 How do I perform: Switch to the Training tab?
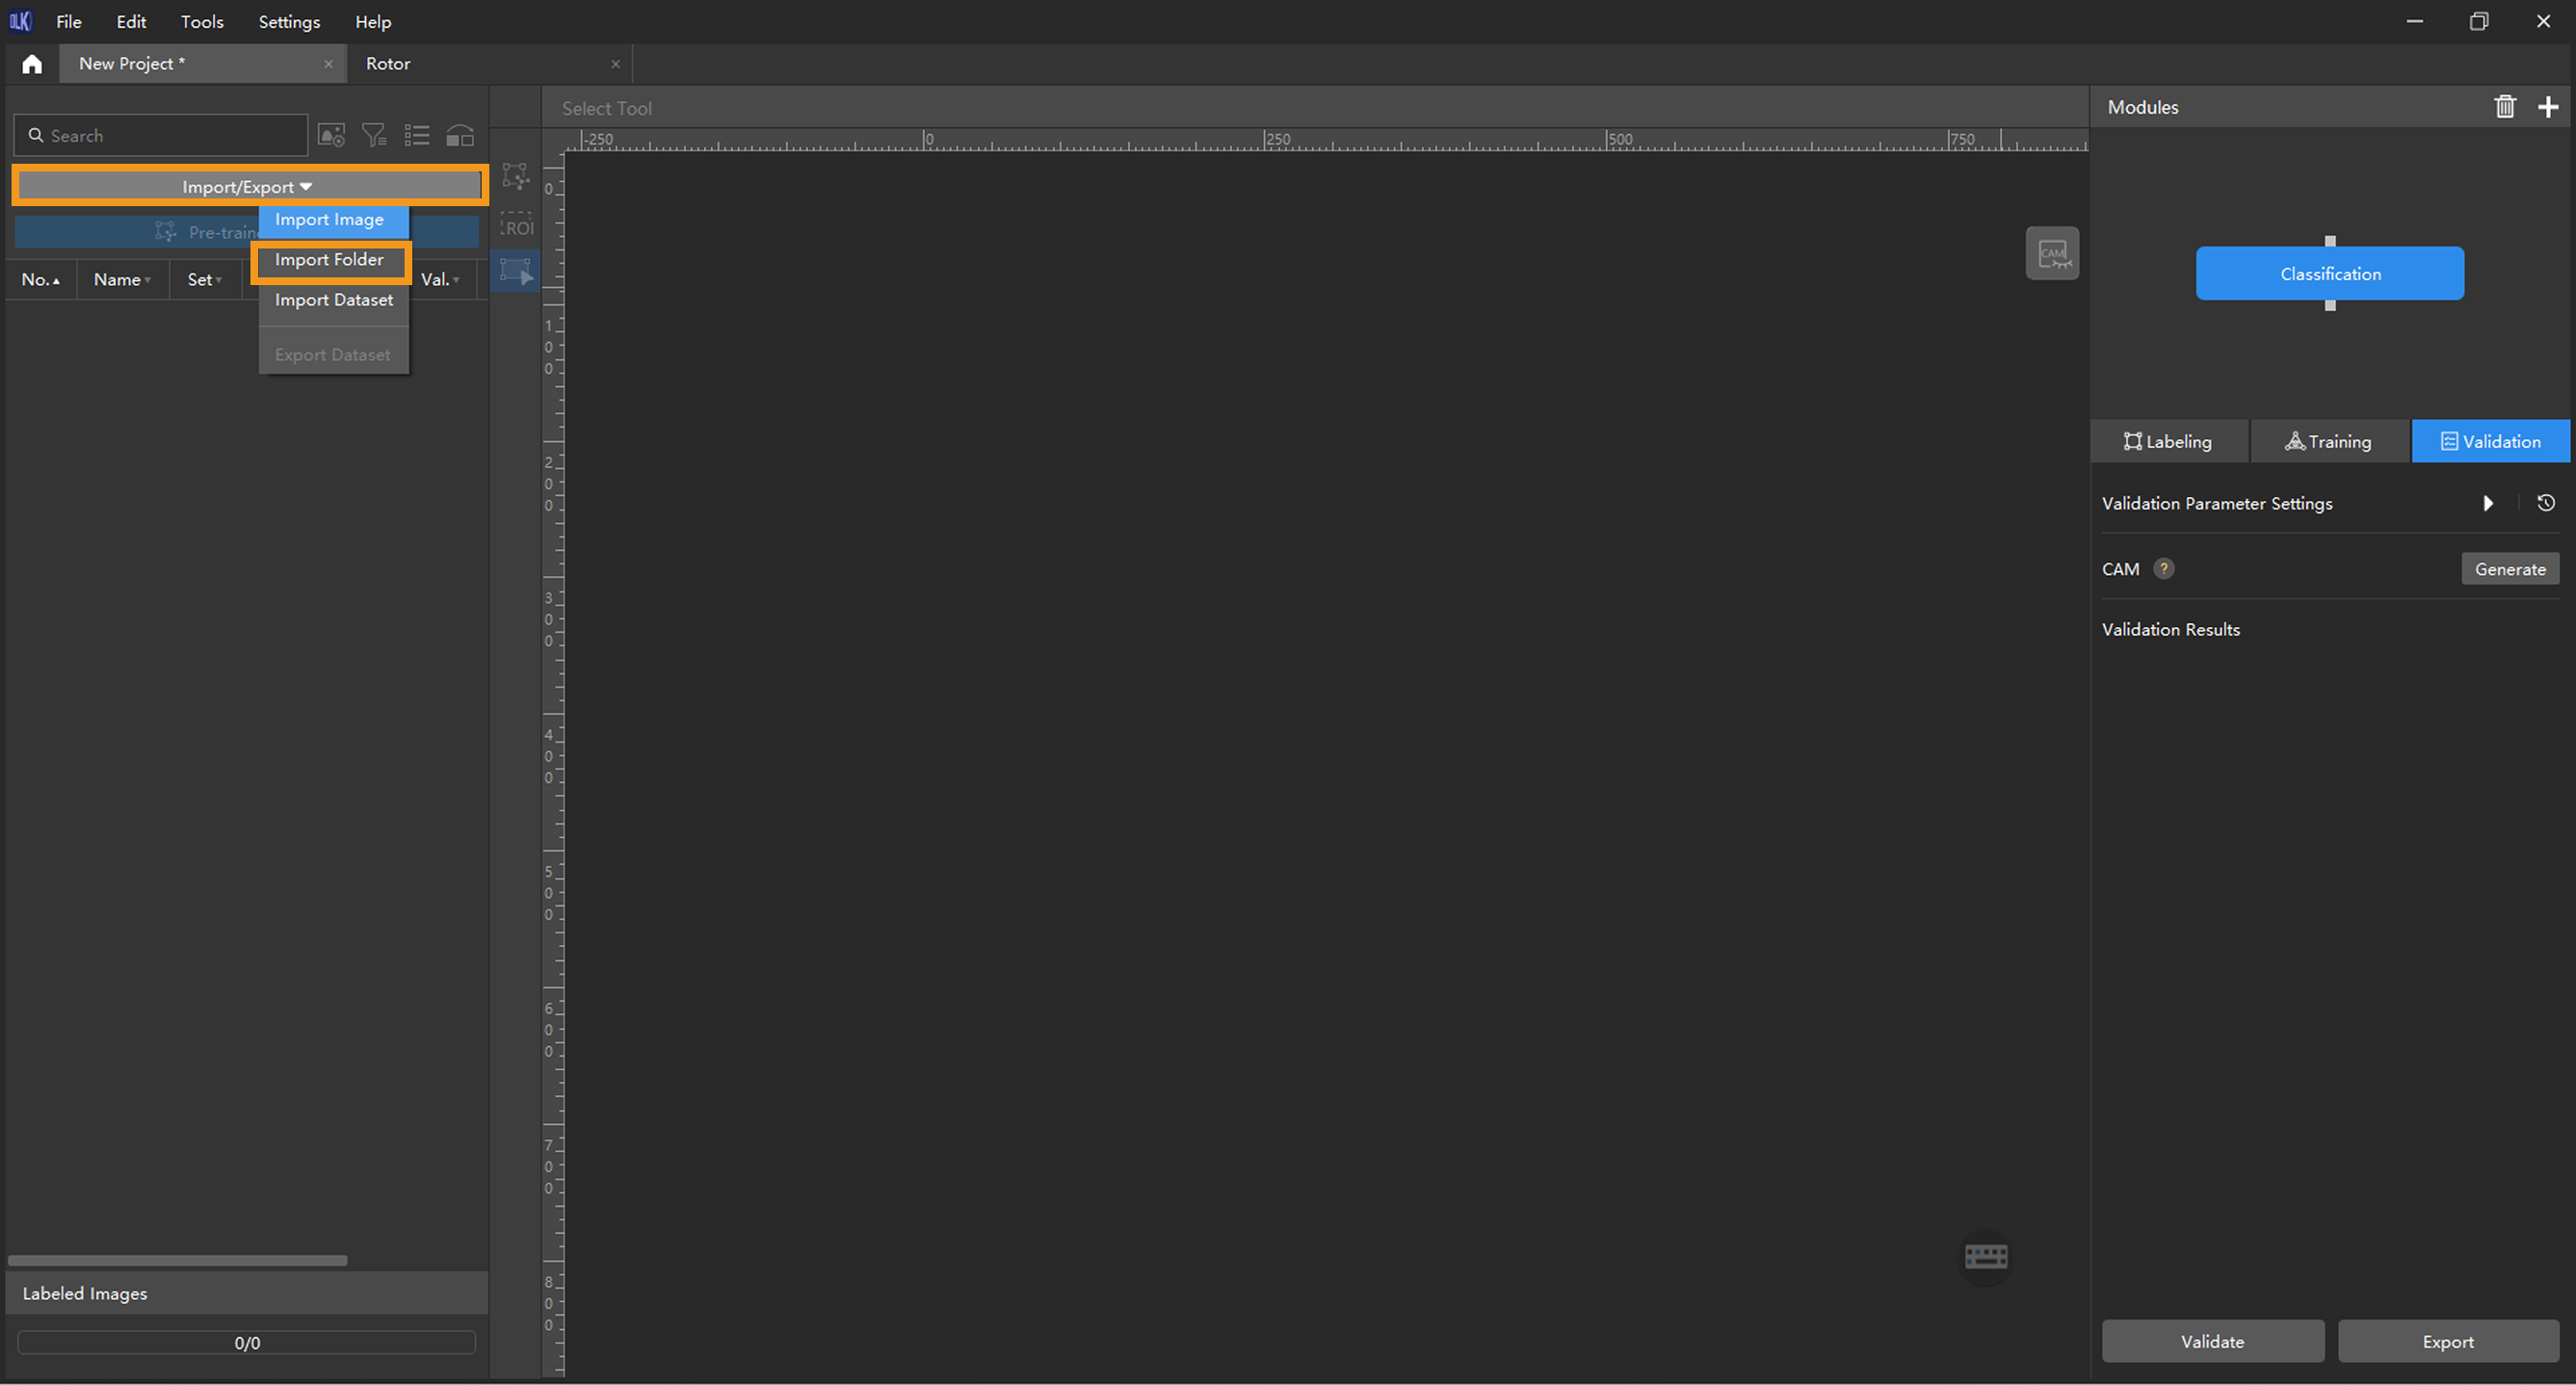pos(2328,442)
